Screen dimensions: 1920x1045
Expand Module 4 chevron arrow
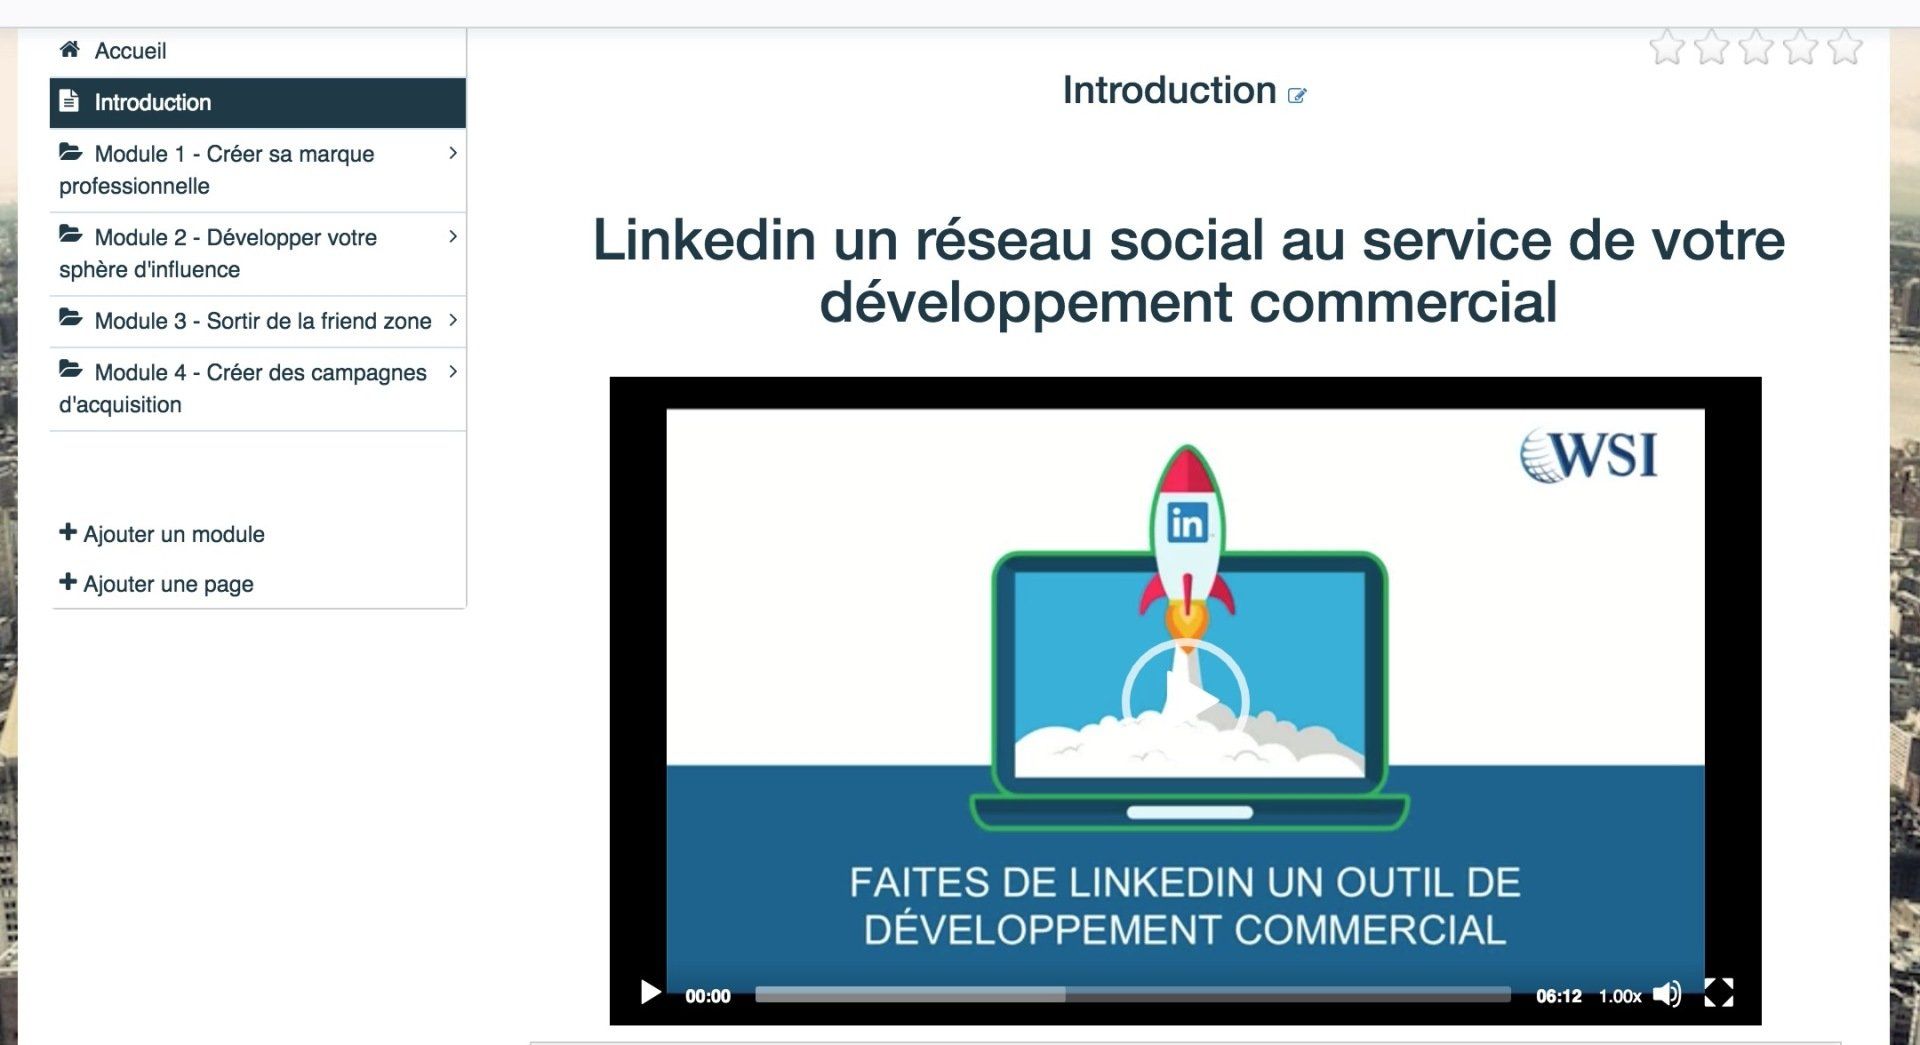(453, 371)
